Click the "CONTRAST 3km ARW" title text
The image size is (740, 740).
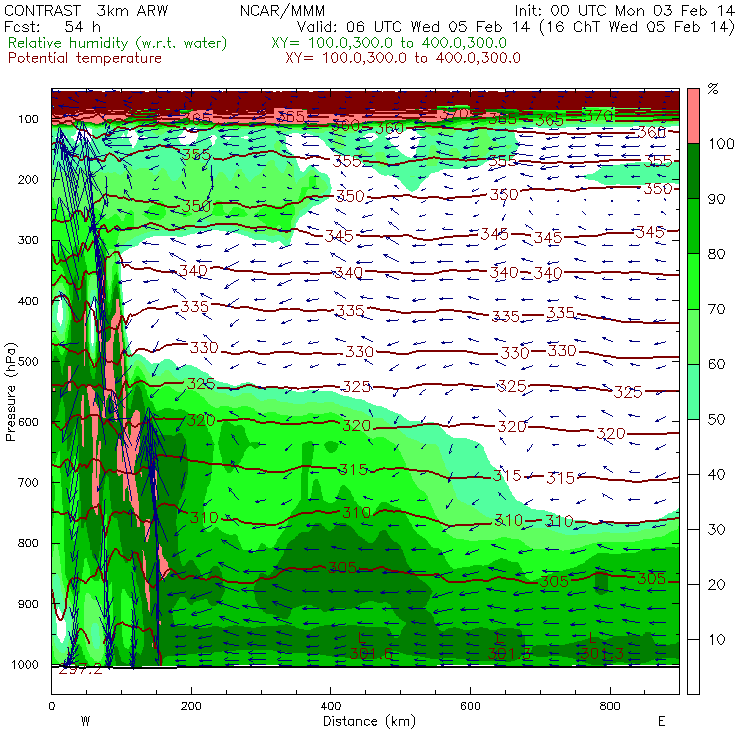86,11
